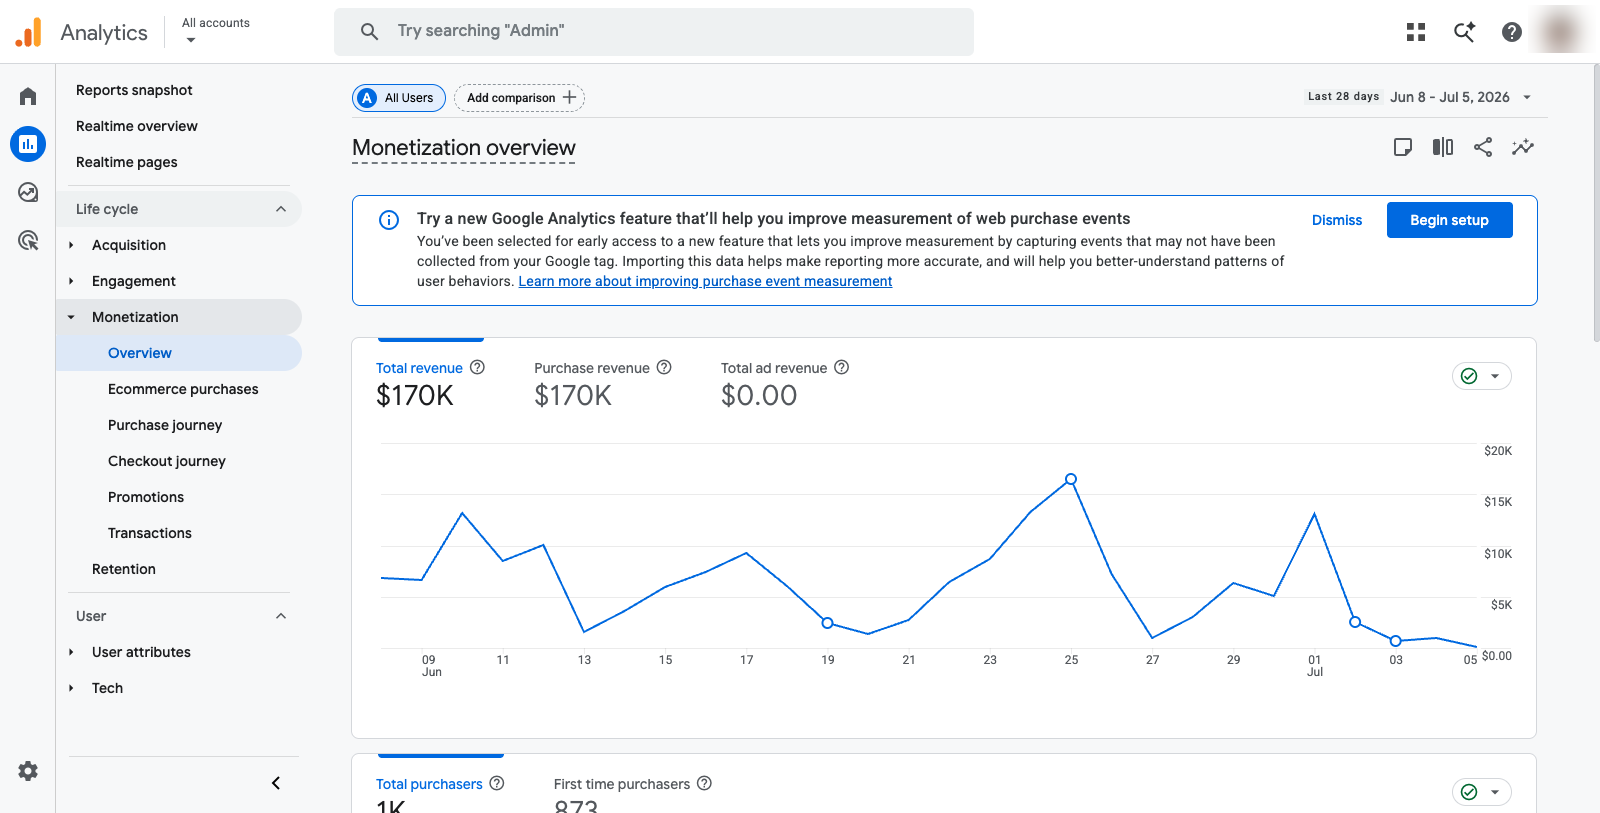Screen dimensions: 1600x813
Task: Open the Home icon in left rail
Action: coord(28,96)
